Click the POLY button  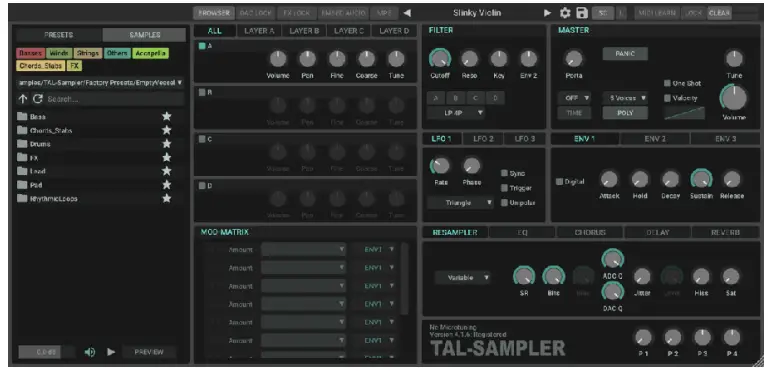click(625, 112)
